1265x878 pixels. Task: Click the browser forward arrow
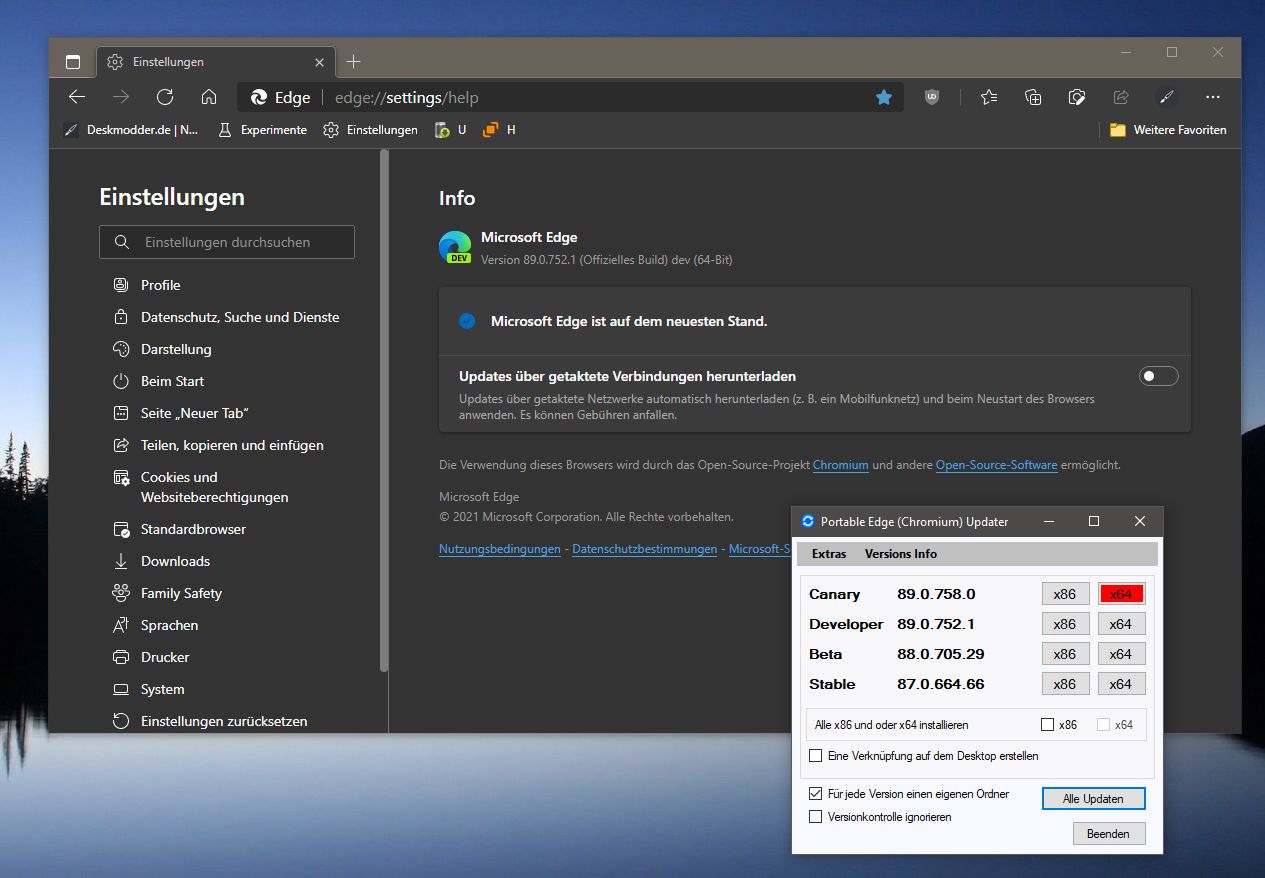pos(121,97)
